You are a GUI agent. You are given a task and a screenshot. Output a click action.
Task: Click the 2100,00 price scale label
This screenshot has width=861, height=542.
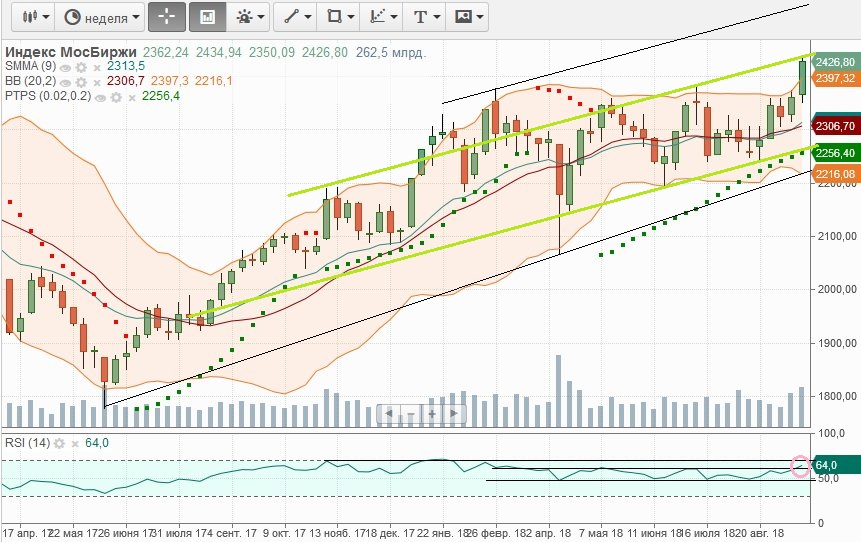(x=838, y=236)
